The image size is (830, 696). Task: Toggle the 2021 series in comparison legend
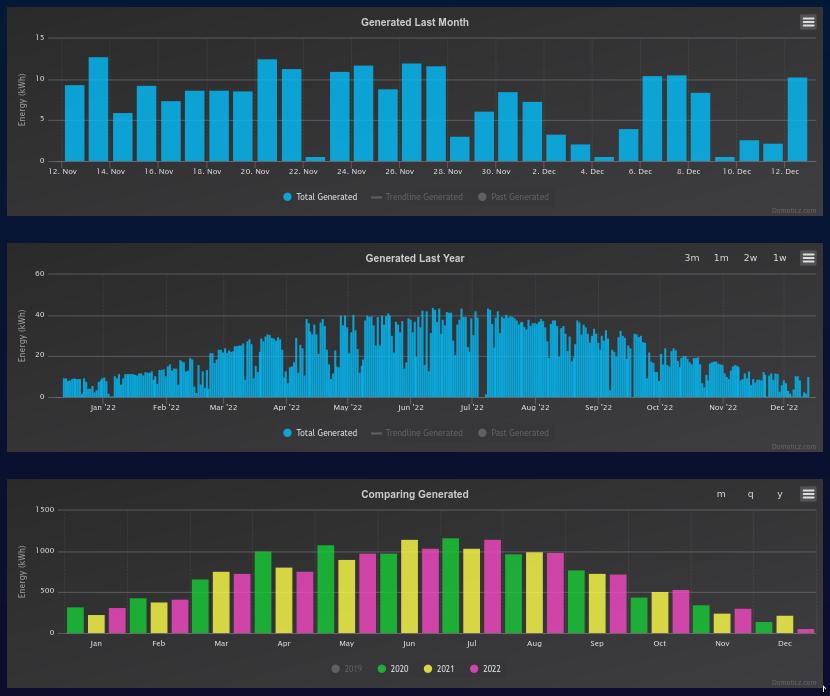[x=439, y=669]
